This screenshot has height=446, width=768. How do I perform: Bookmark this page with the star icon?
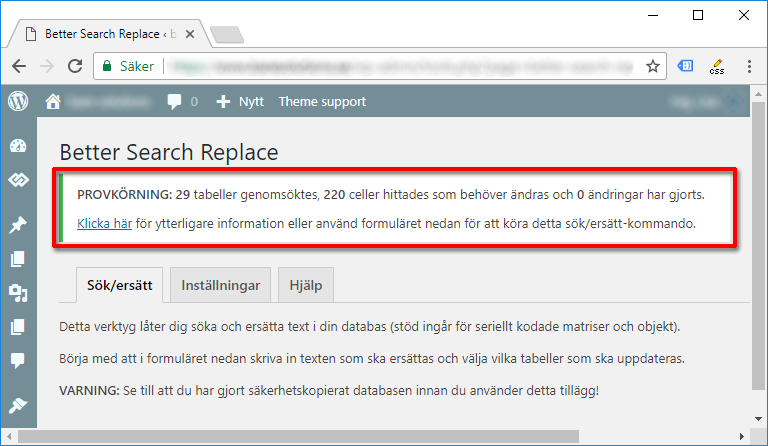[652, 66]
